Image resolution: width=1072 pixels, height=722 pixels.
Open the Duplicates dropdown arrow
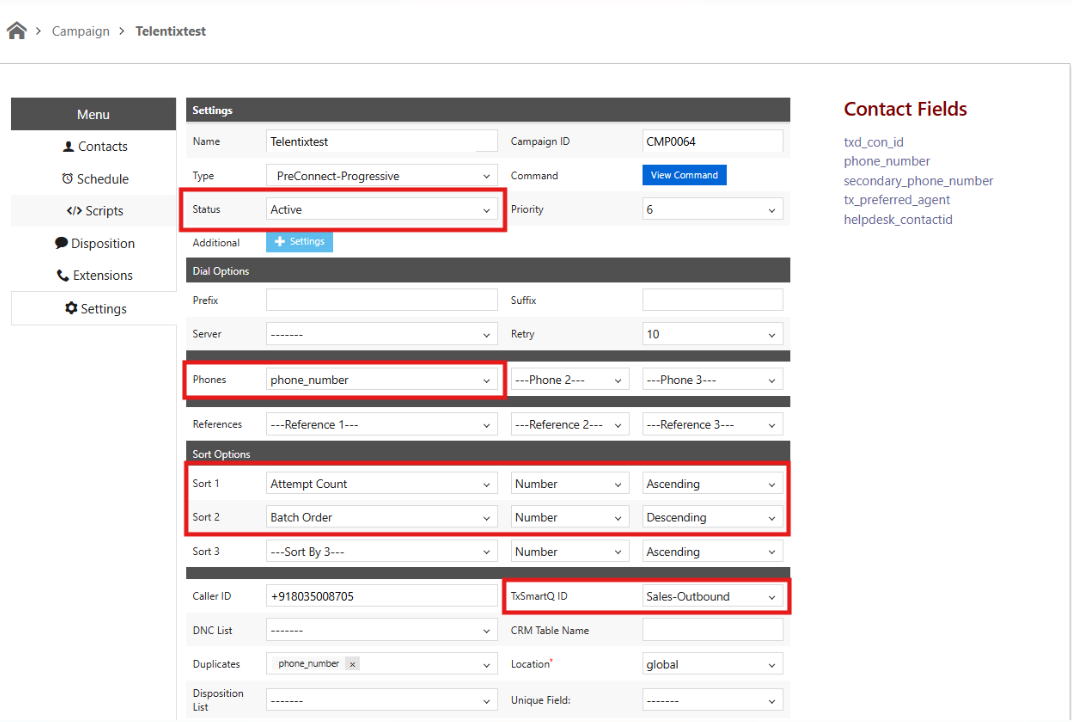point(486,665)
